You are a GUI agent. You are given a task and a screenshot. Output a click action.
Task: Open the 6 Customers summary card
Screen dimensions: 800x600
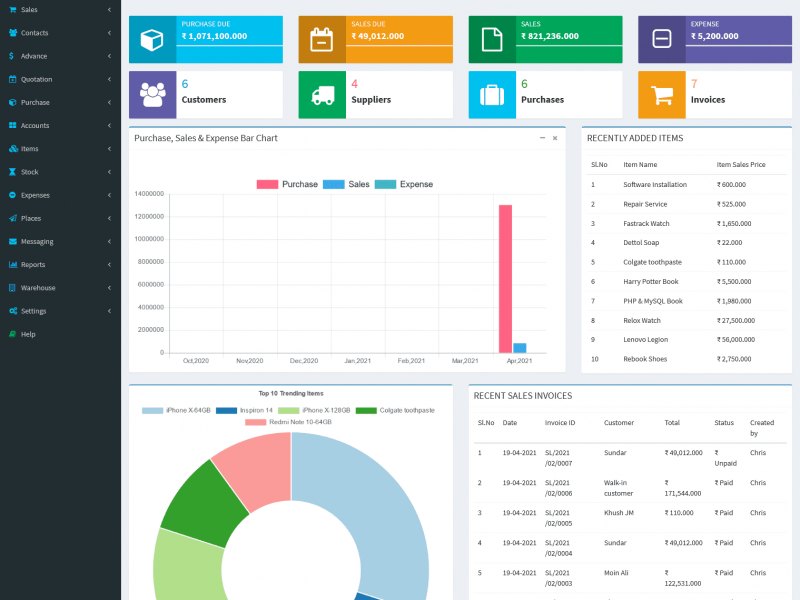(x=206, y=94)
